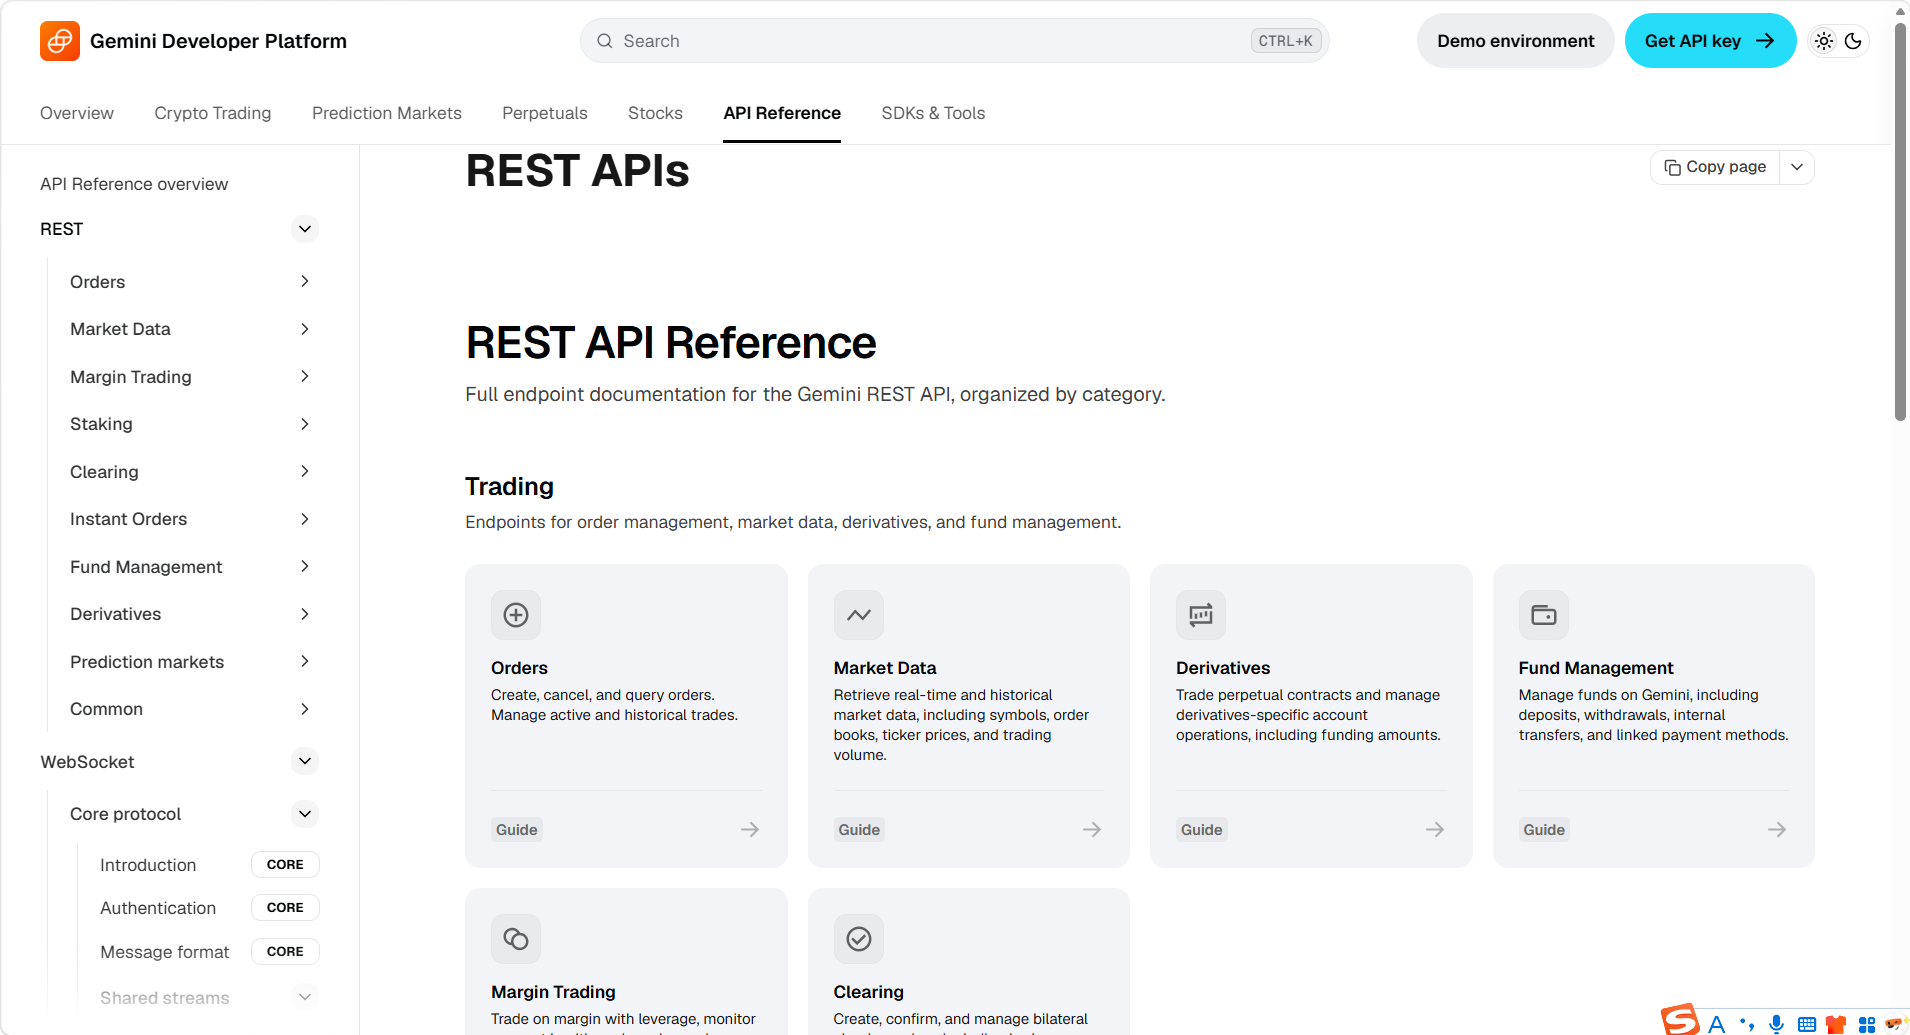Screen dimensions: 1910x1035
Task: Switch to light theme sun icon
Action: coord(1824,41)
